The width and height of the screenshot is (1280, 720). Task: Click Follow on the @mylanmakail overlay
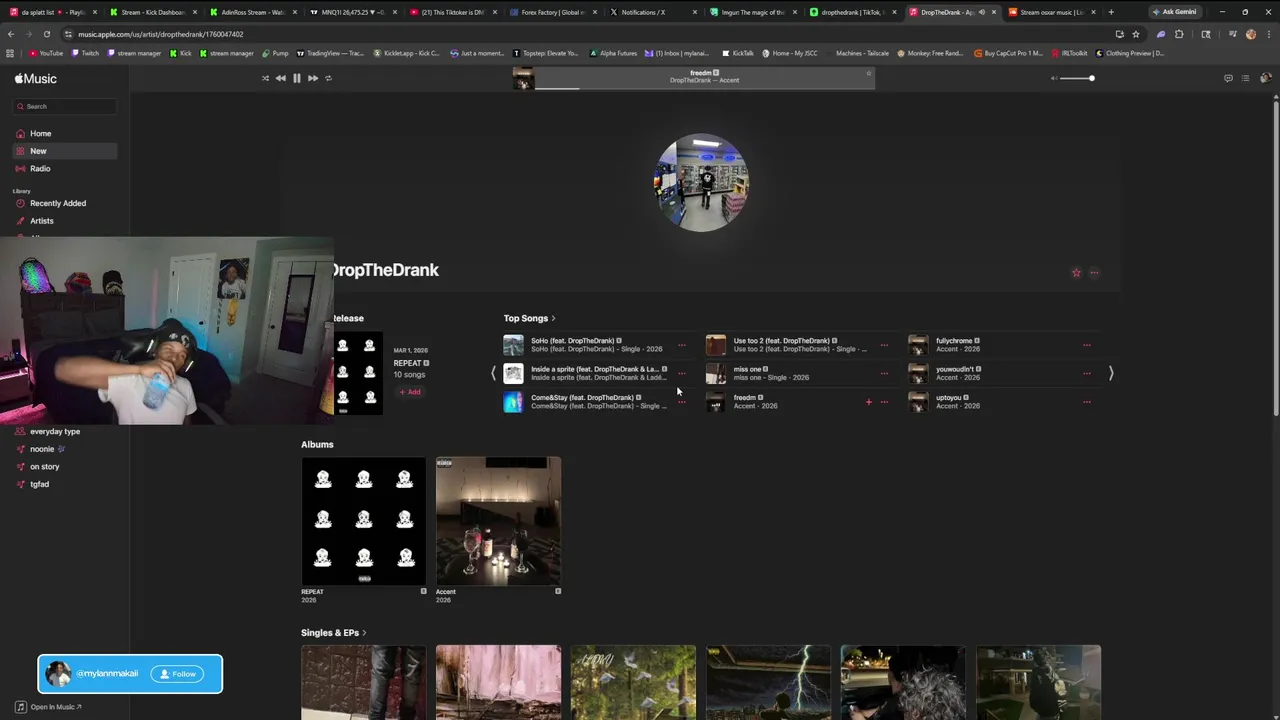click(177, 674)
